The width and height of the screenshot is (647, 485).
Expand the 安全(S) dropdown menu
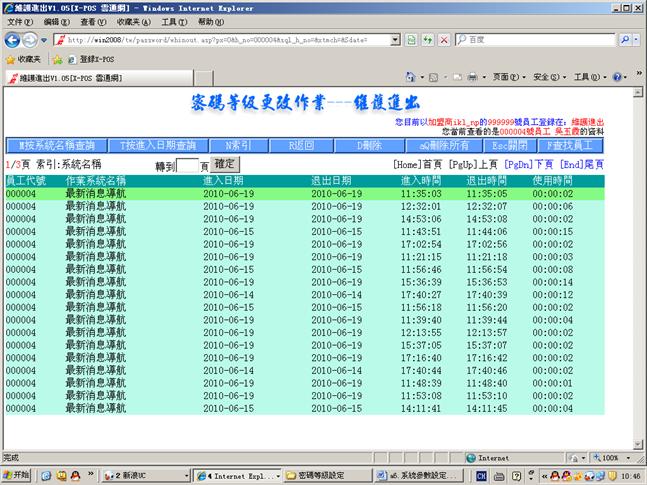(x=546, y=77)
